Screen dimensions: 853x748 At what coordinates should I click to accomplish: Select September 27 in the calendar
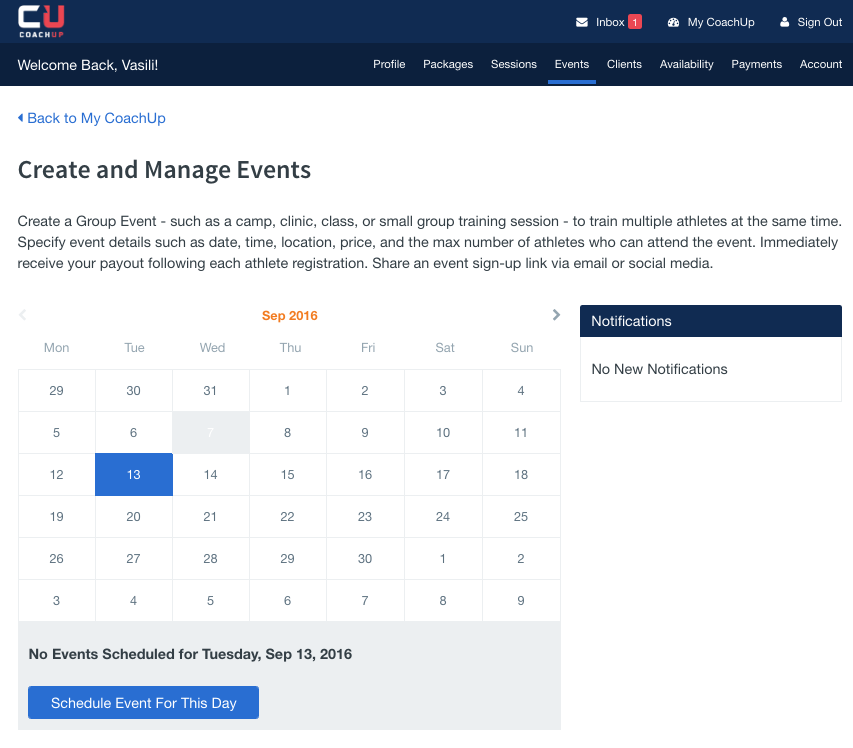134,558
